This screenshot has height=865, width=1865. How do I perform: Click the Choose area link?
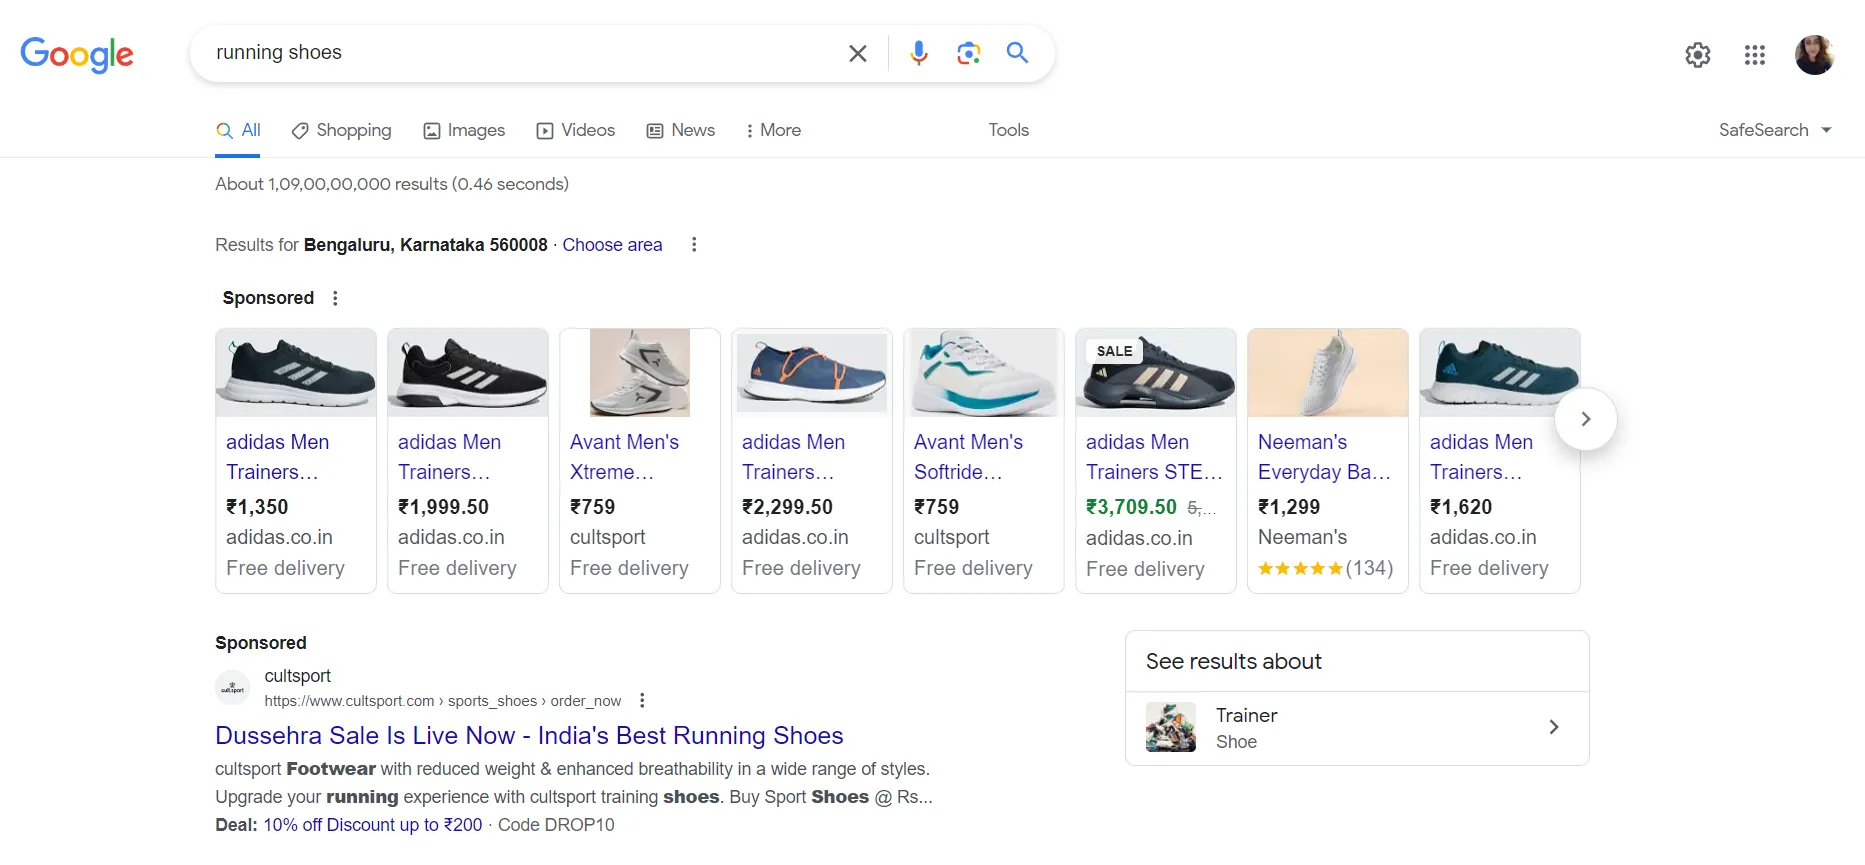[x=612, y=245]
